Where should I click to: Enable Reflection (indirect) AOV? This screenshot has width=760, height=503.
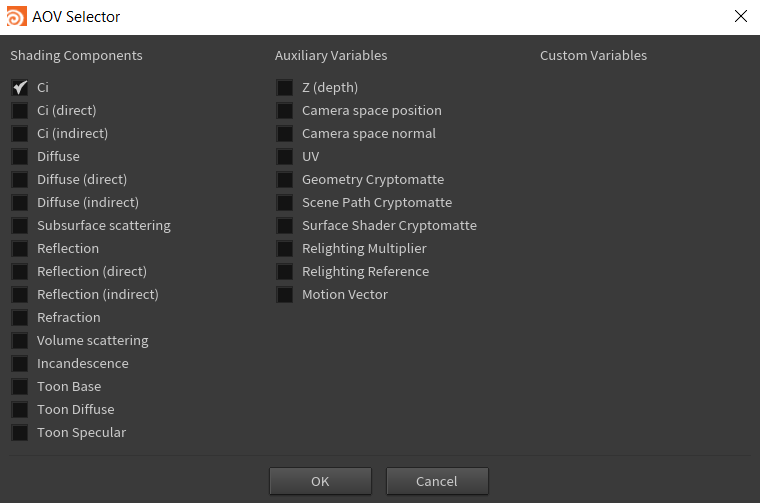pyautogui.click(x=20, y=295)
